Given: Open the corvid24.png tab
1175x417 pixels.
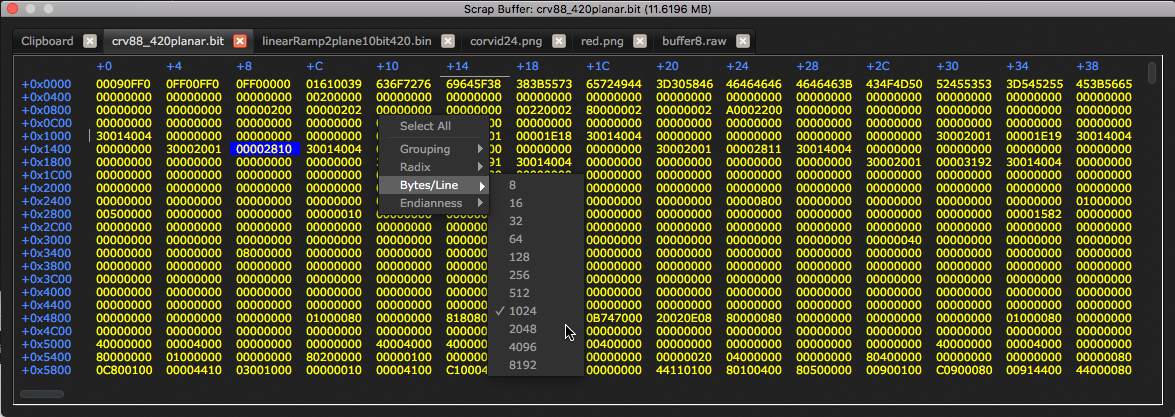Looking at the screenshot, I should point(507,41).
